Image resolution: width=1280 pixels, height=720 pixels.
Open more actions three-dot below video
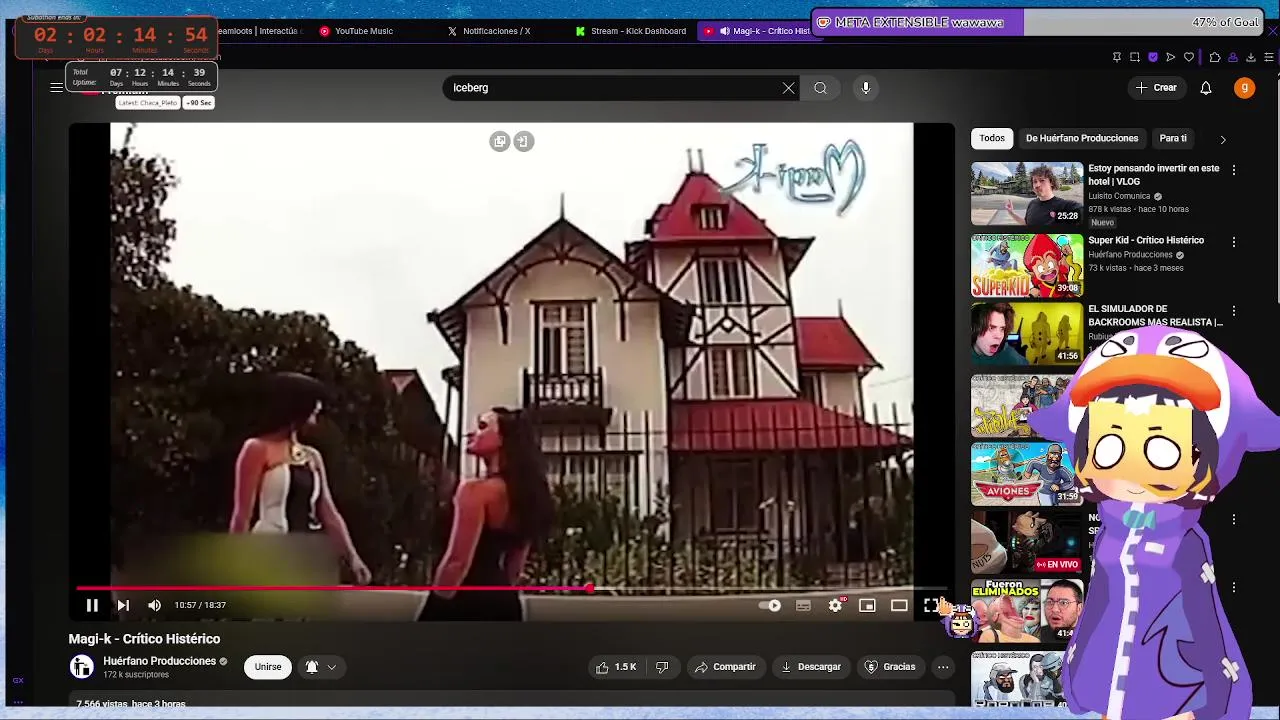point(943,667)
